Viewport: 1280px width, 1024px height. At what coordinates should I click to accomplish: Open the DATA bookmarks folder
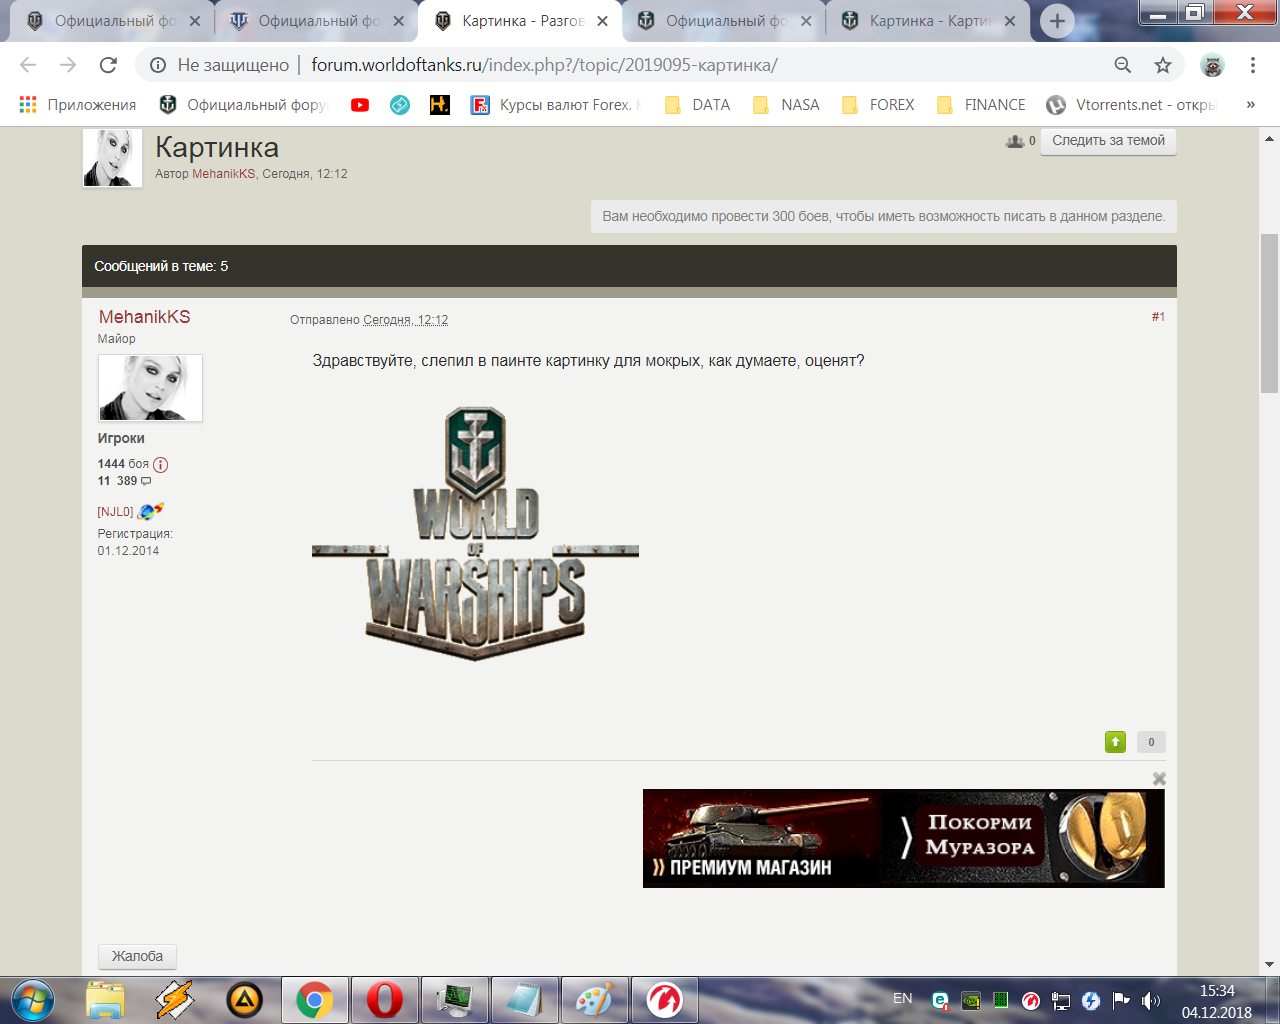(x=698, y=105)
